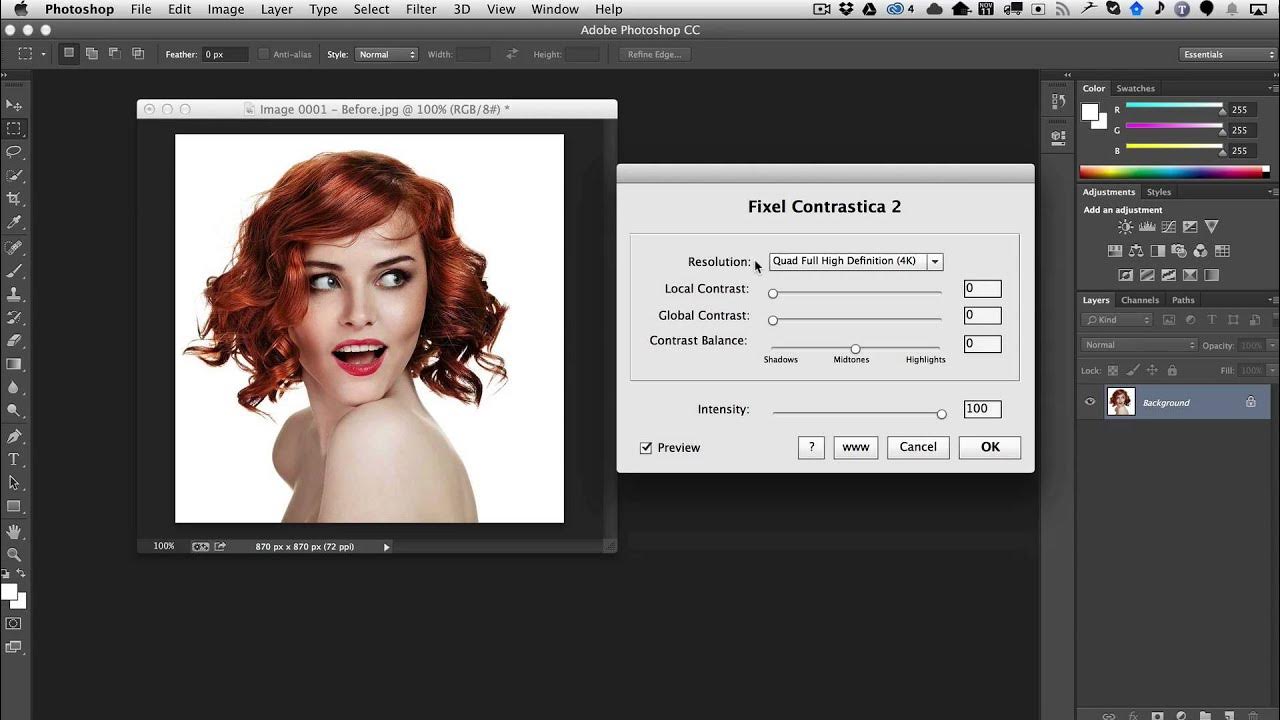Switch to the Channels tab
1280x720 pixels.
coord(1139,300)
